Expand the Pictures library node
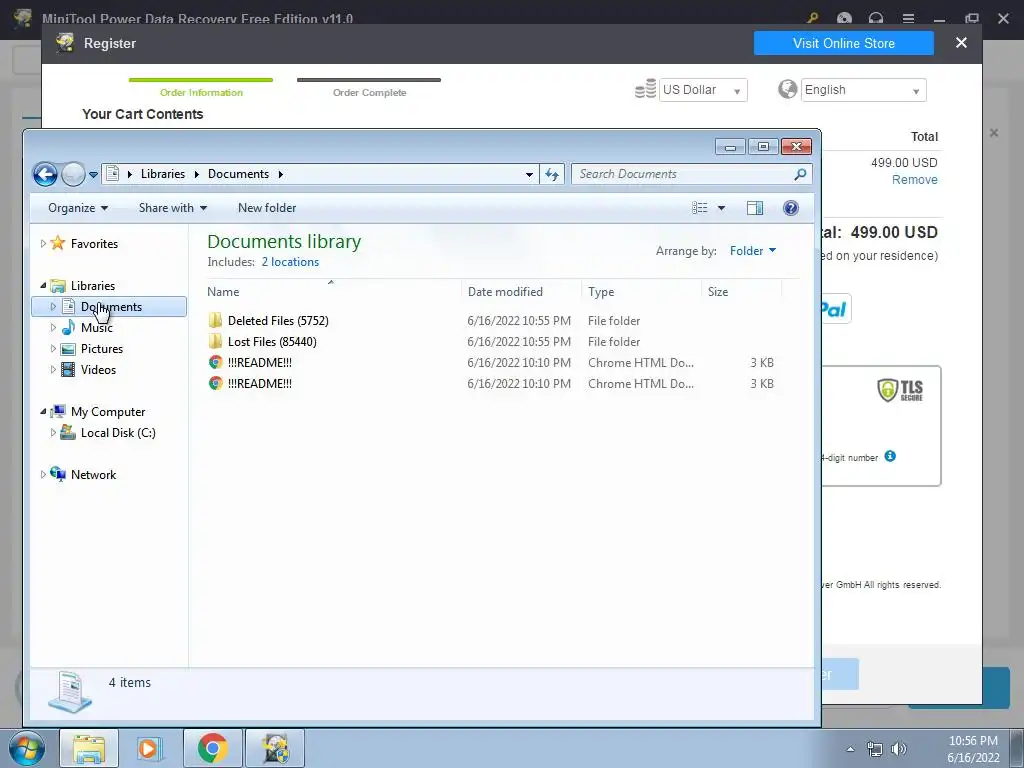Image resolution: width=1024 pixels, height=768 pixels. (54, 349)
